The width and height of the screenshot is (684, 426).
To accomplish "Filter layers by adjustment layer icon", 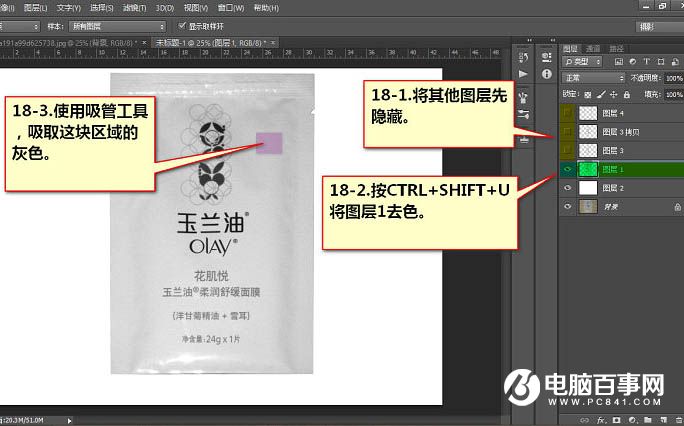I will click(x=633, y=61).
